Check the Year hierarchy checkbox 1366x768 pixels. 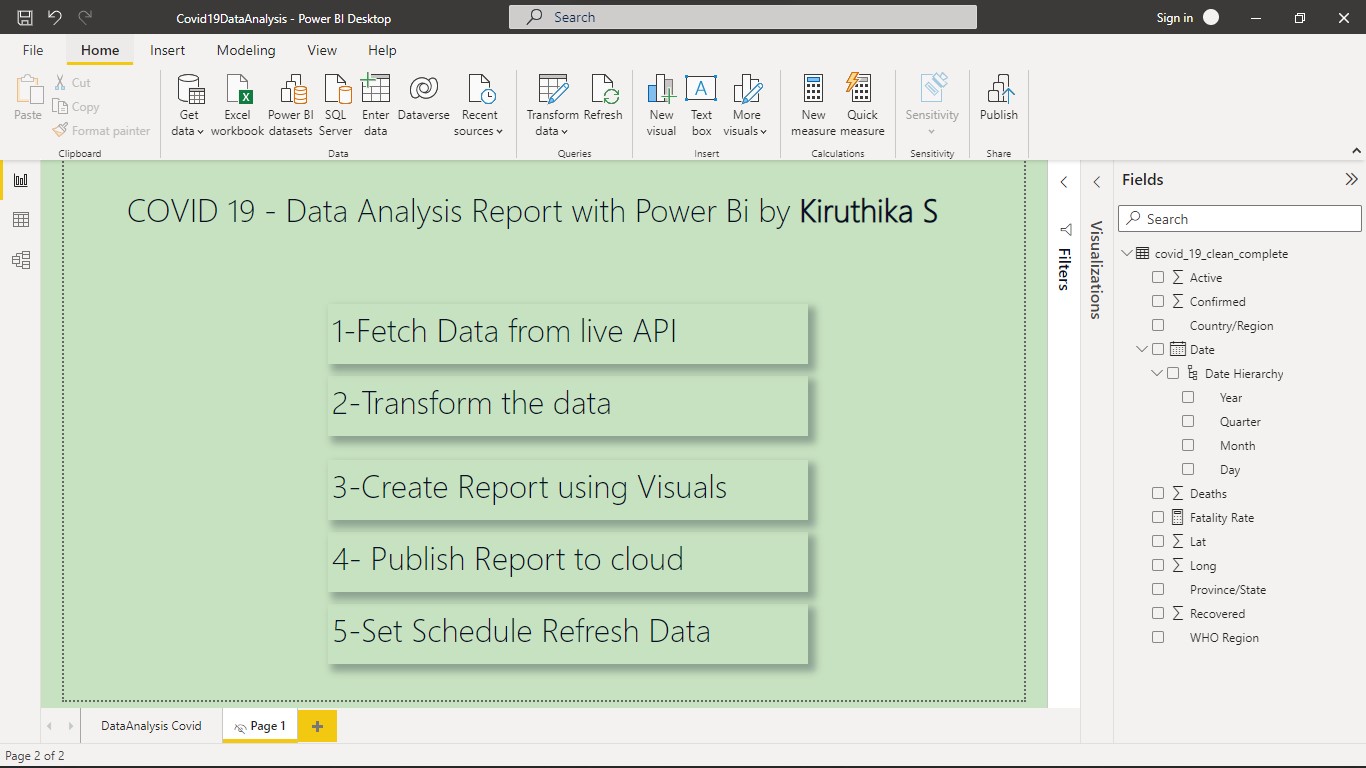point(1188,397)
